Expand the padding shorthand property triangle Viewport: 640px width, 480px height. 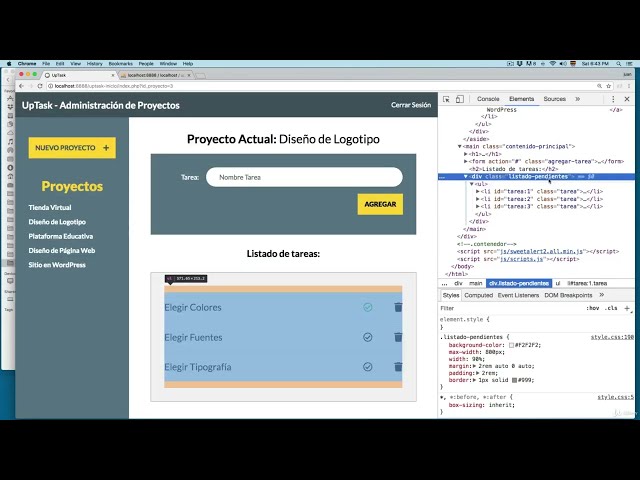click(478, 373)
